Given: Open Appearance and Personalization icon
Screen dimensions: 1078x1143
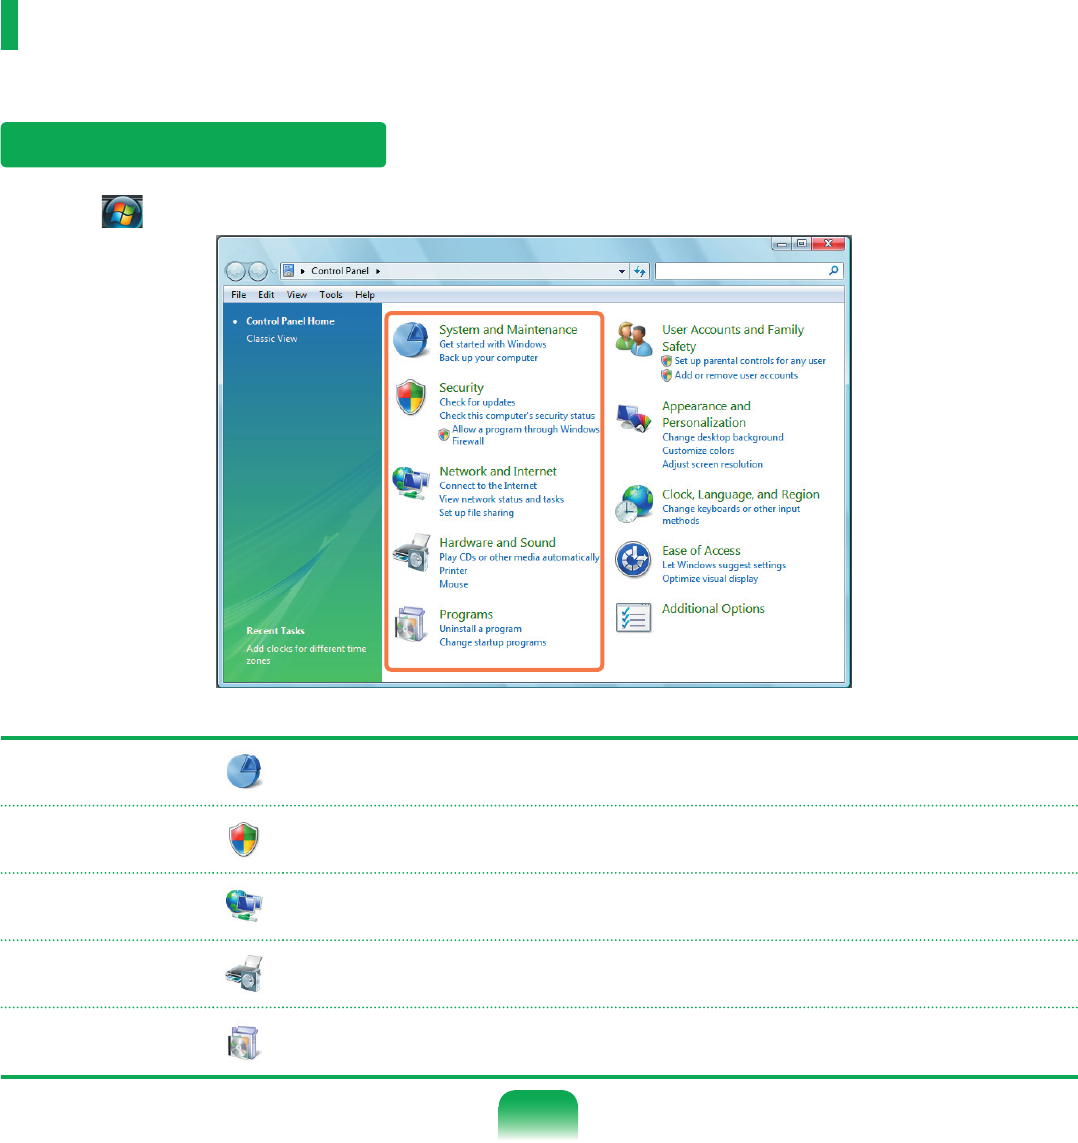Looking at the screenshot, I should click(x=633, y=418).
